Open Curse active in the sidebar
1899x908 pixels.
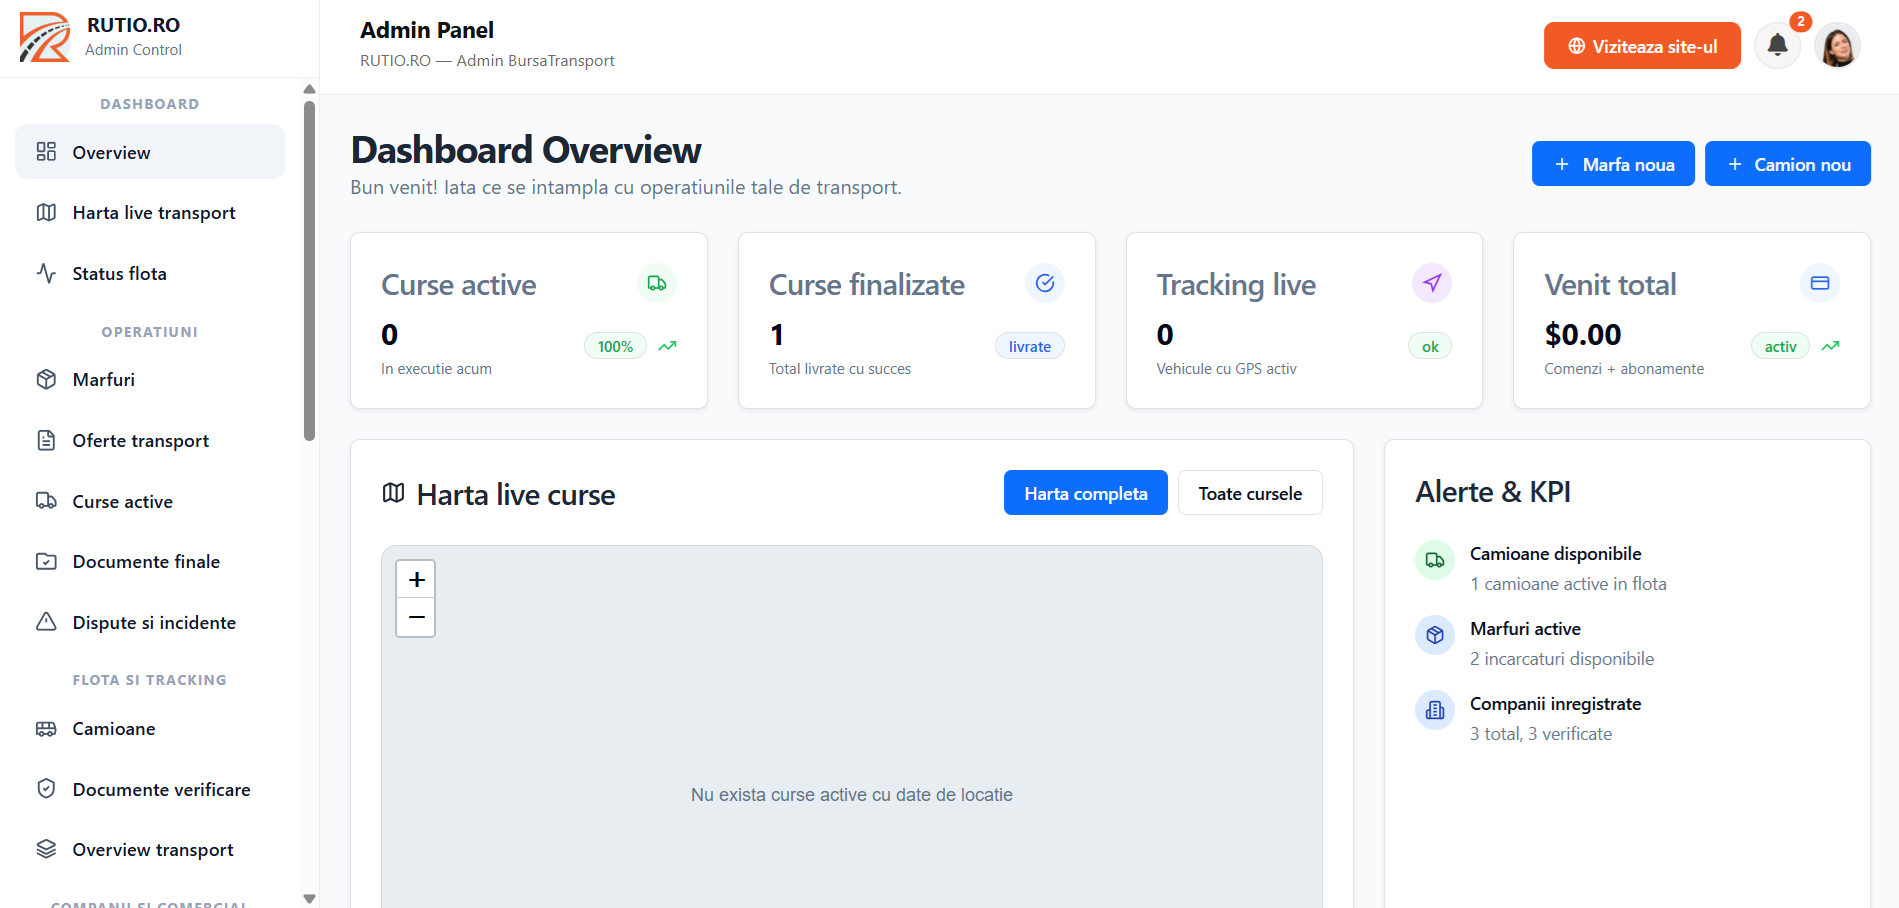click(x=150, y=502)
